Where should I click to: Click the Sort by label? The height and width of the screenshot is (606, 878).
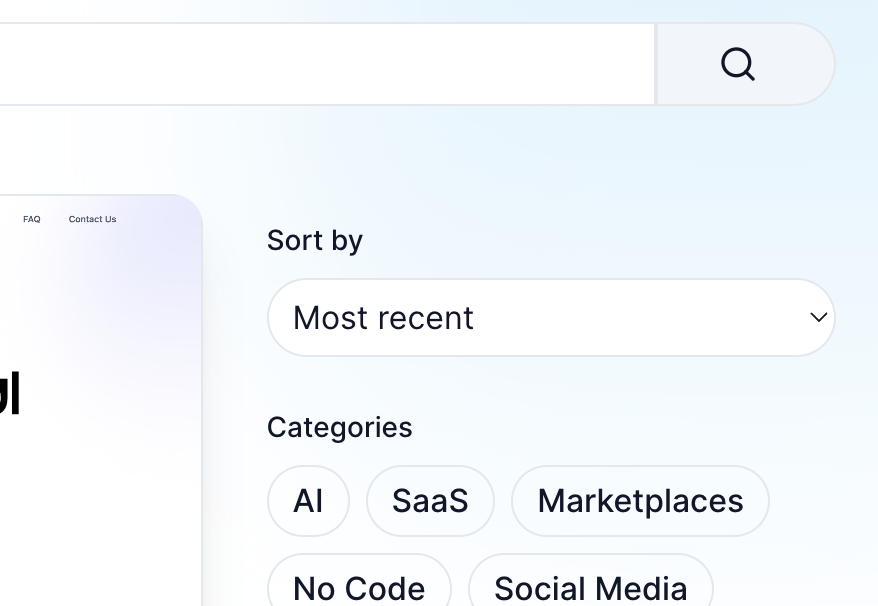(314, 241)
